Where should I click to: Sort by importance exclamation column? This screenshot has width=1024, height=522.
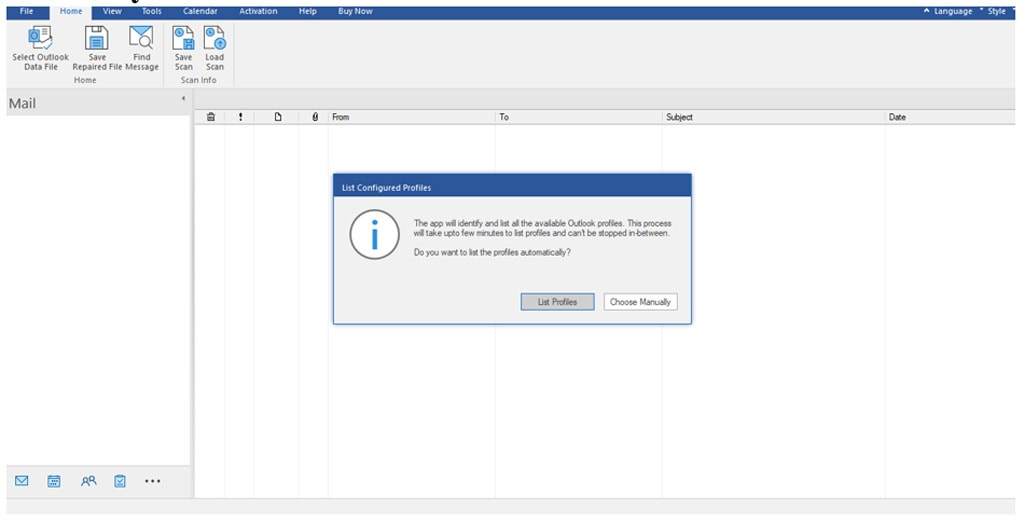240,117
